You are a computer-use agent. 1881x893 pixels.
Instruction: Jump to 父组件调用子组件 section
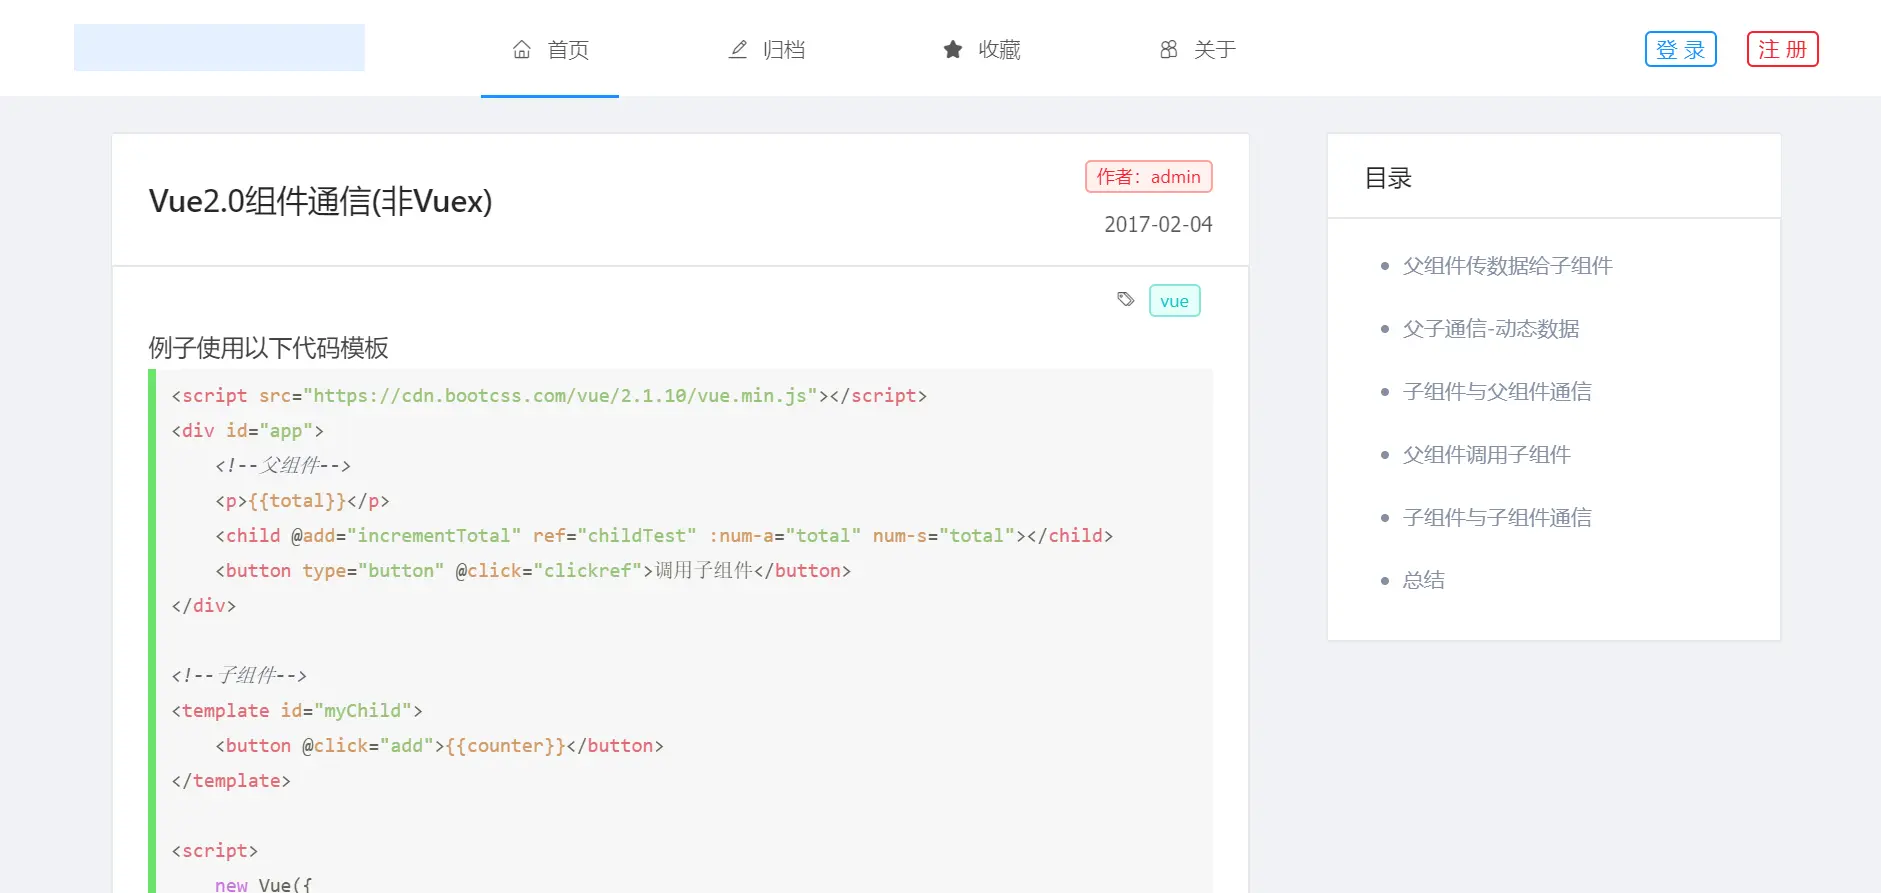tap(1486, 454)
